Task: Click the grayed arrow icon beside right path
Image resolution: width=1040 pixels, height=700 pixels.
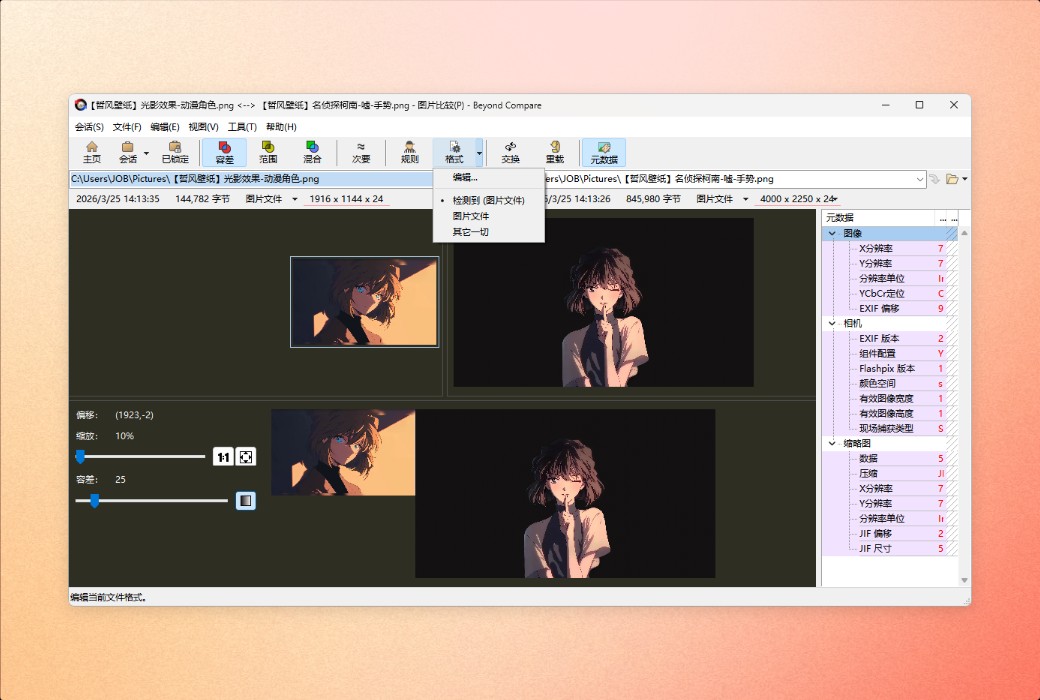Action: click(934, 179)
